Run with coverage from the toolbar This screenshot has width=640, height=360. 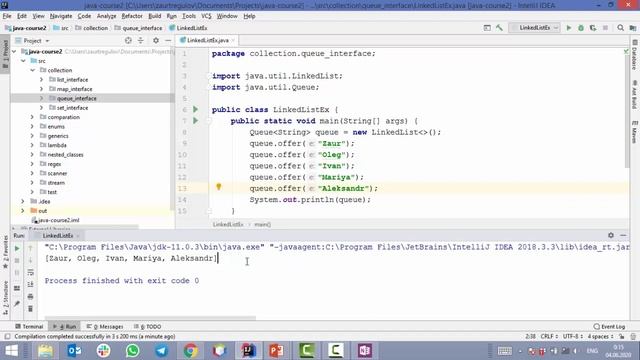tap(593, 28)
